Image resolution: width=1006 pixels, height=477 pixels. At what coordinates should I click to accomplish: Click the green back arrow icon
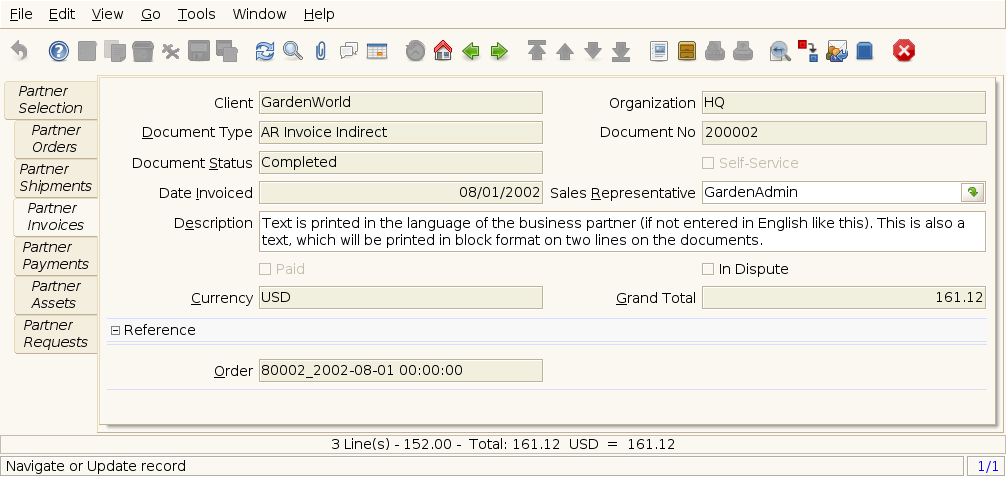click(471, 51)
